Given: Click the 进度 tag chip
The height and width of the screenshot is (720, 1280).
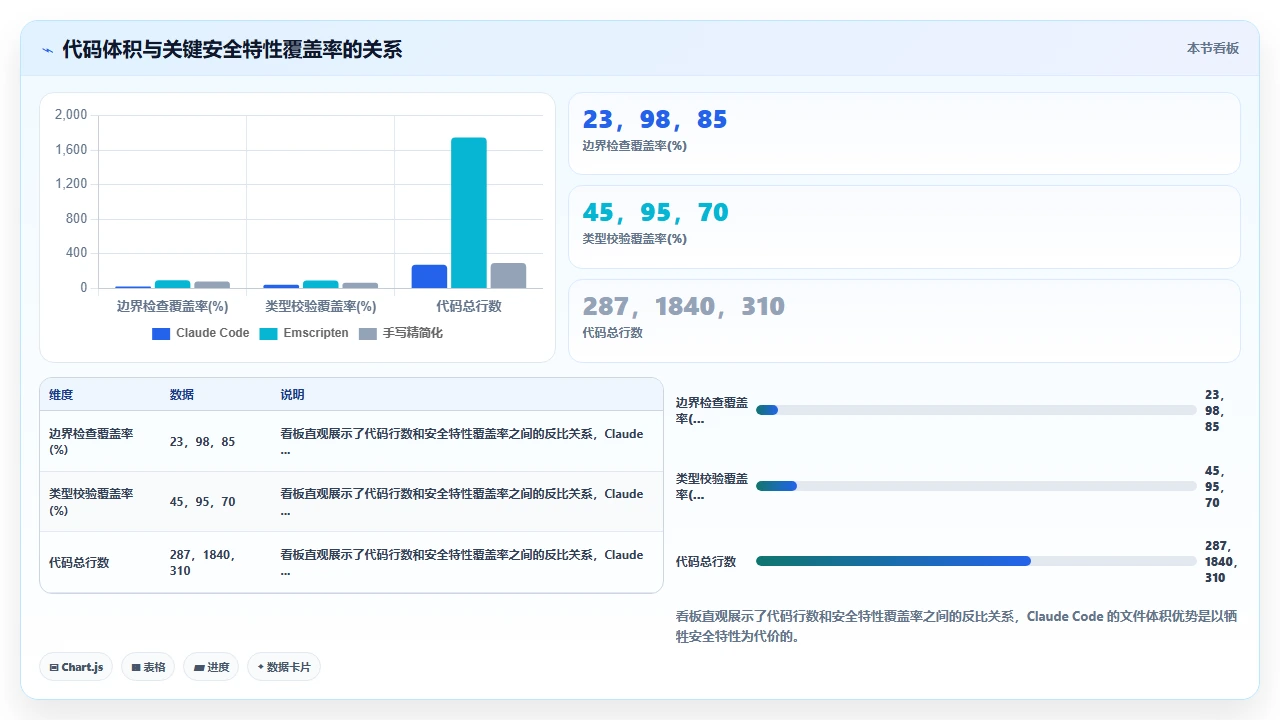Looking at the screenshot, I should pos(211,667).
